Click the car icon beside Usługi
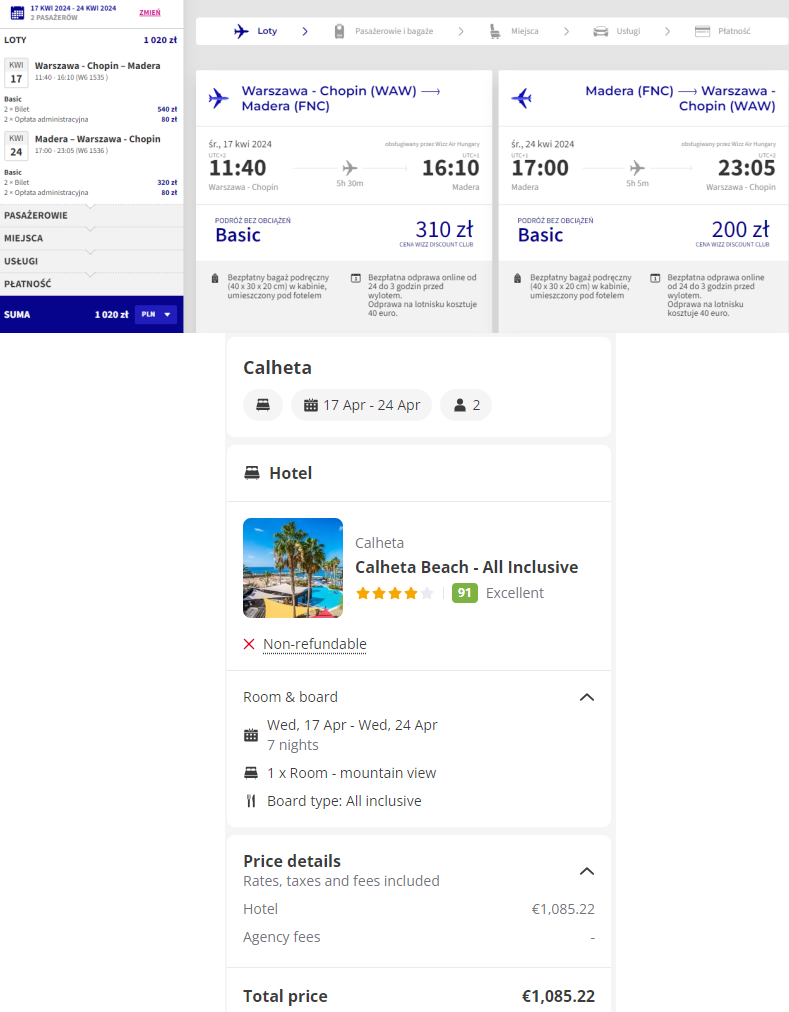The width and height of the screenshot is (789, 1012). (600, 31)
